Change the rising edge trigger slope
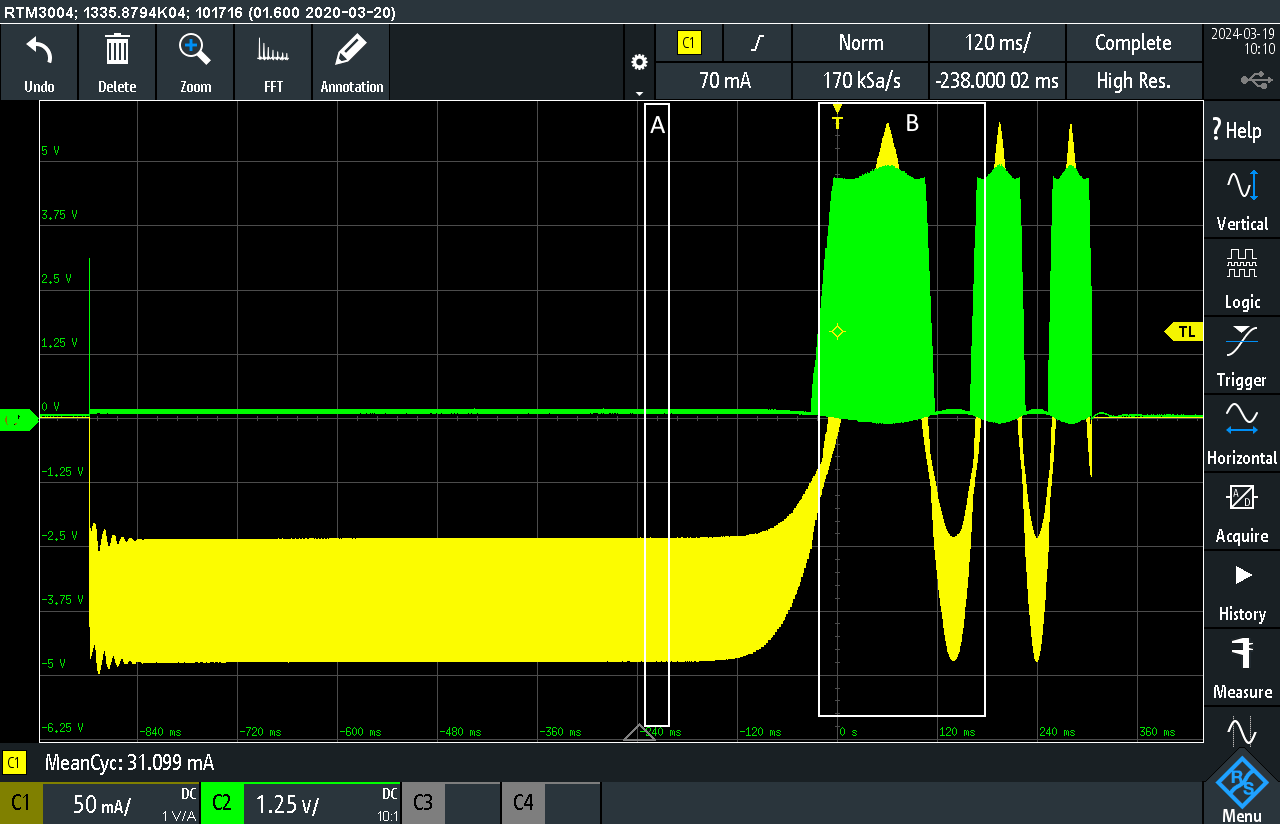Image resolution: width=1280 pixels, height=824 pixels. [x=758, y=43]
